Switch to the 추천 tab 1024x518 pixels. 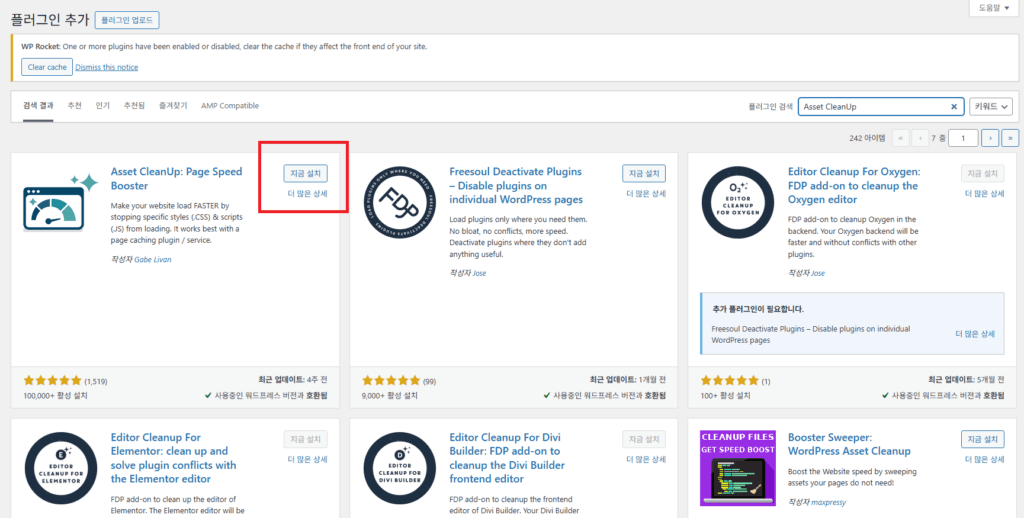[74, 106]
